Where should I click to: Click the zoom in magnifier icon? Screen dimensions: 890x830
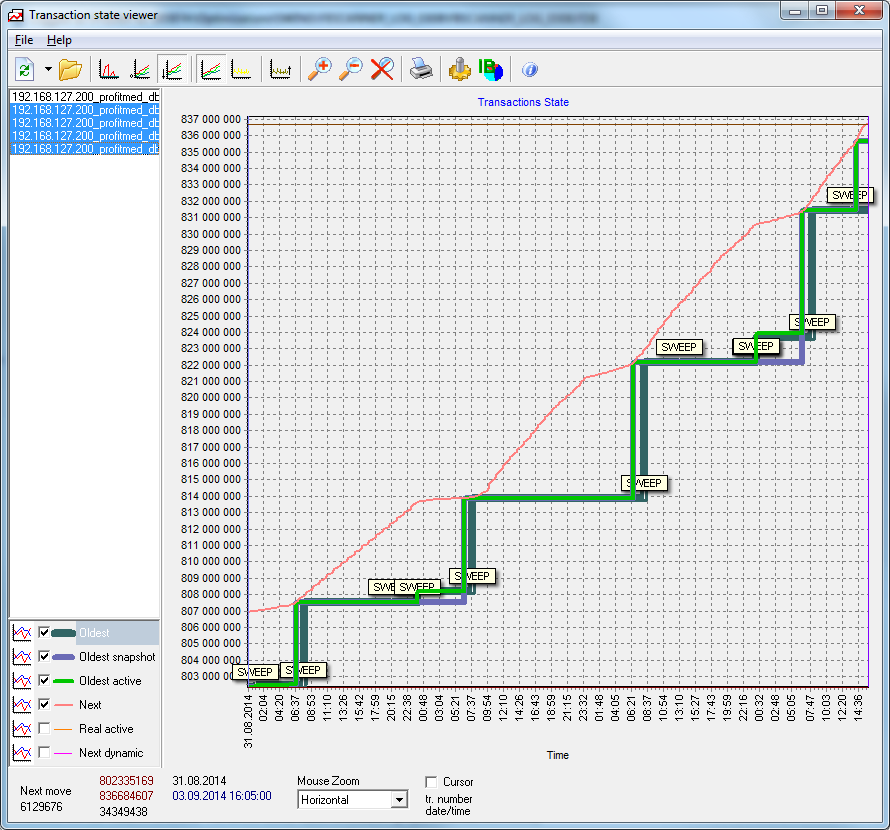(x=319, y=69)
